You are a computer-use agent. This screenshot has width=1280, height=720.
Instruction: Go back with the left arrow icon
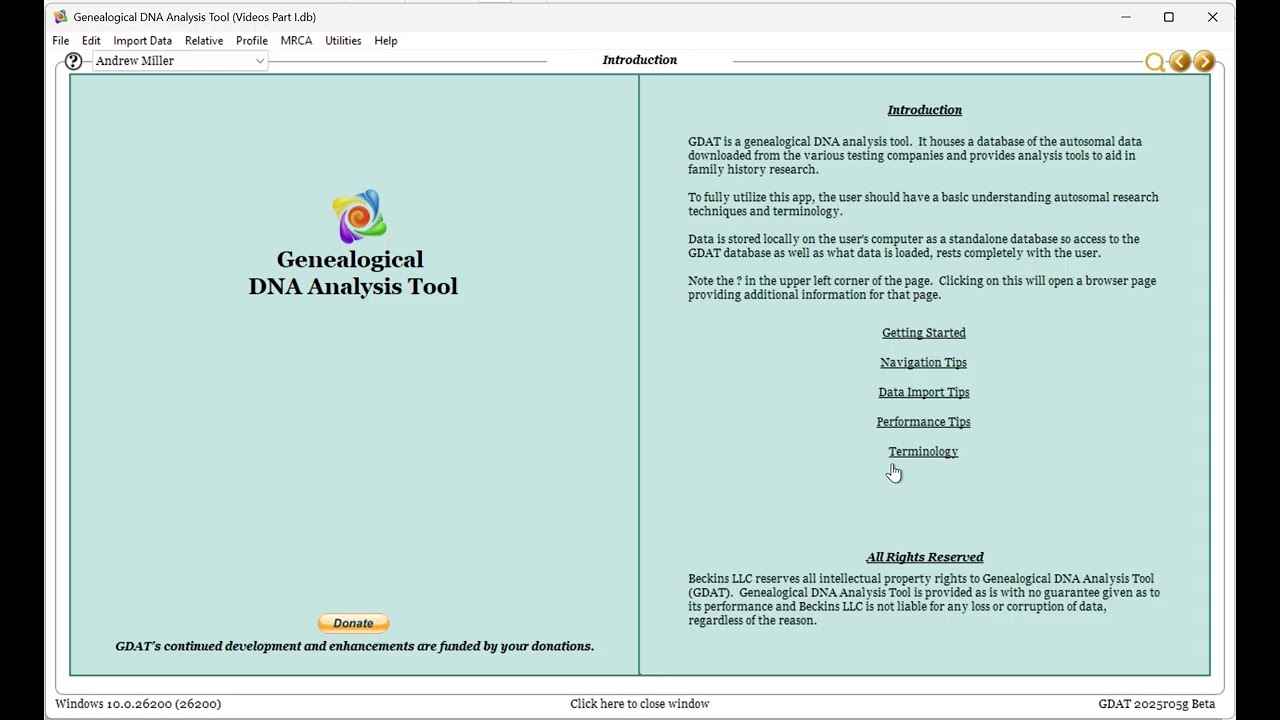[x=1180, y=62]
